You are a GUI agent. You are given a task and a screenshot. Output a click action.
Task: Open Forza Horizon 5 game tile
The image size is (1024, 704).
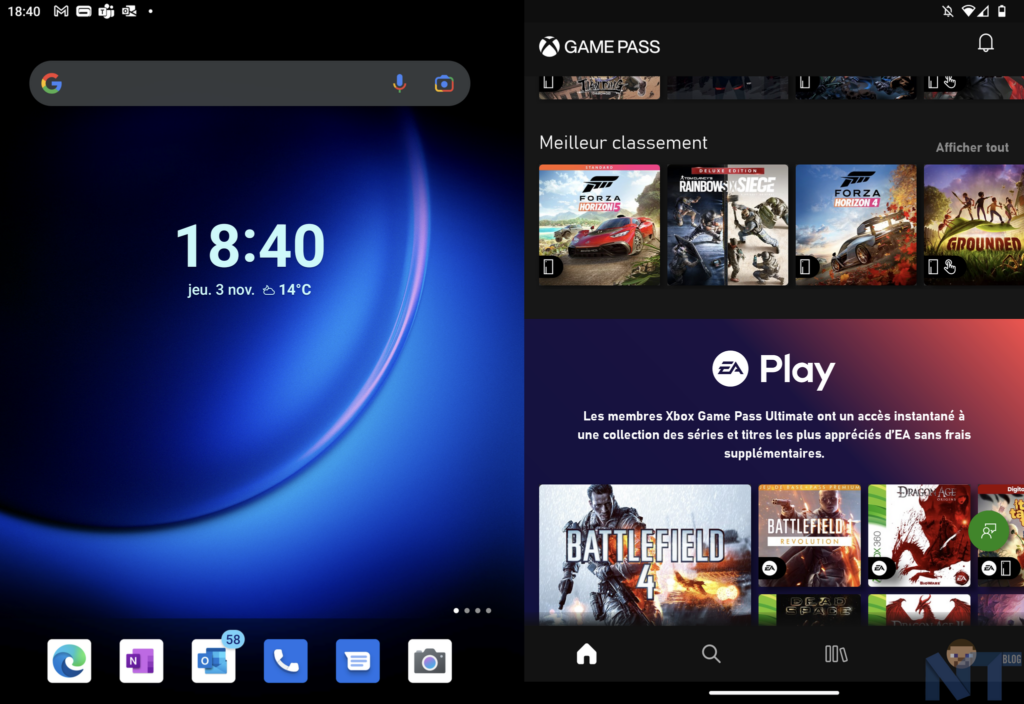pyautogui.click(x=600, y=225)
